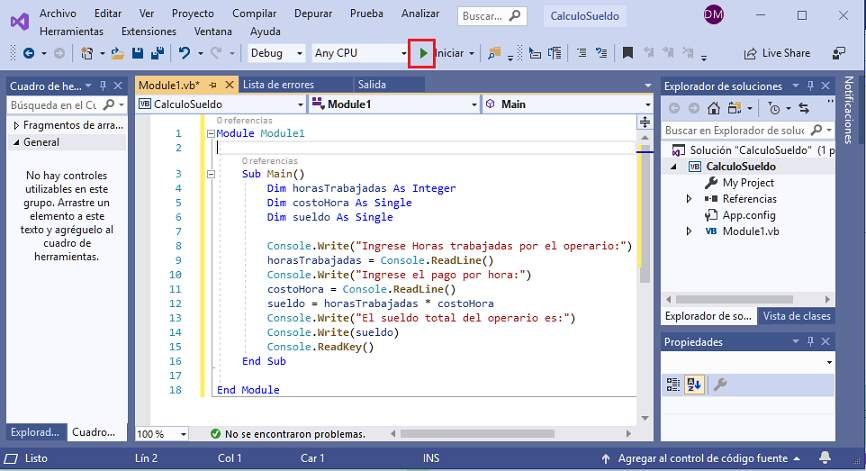
Task: Click the Save All toolbar icon
Action: tap(156, 53)
